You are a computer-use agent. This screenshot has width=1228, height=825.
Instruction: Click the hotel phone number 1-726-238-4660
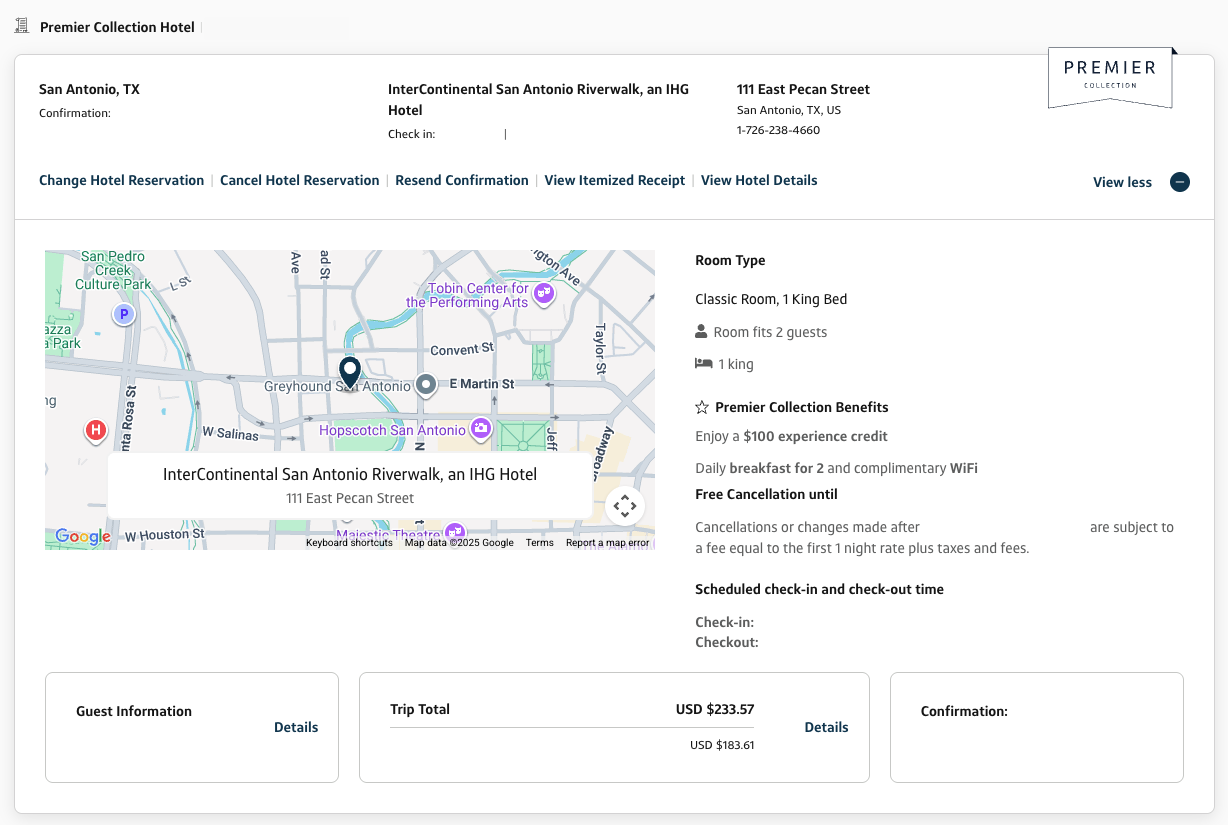778,130
